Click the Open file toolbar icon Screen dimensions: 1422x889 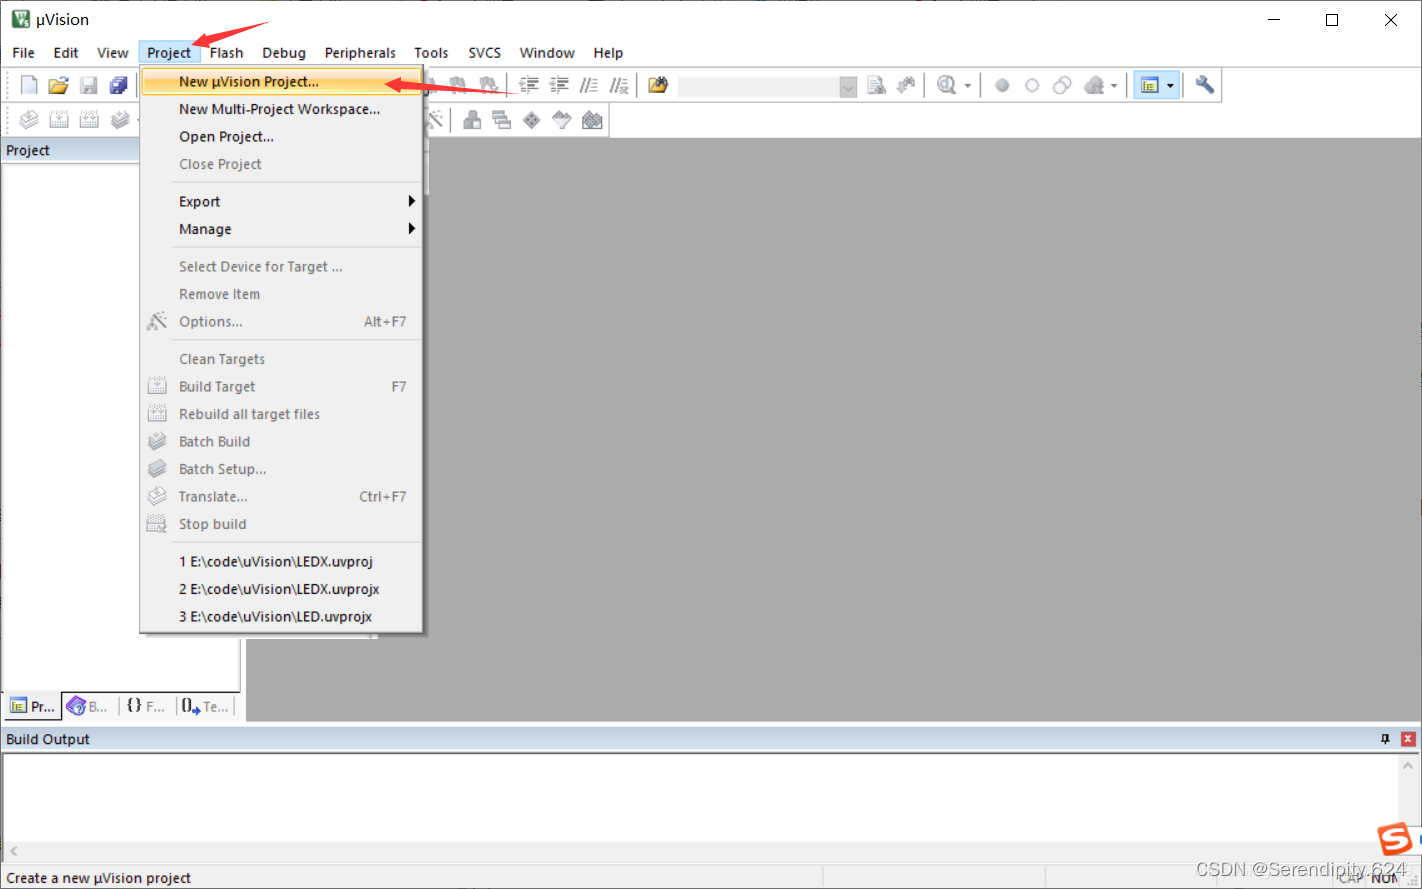click(59, 86)
